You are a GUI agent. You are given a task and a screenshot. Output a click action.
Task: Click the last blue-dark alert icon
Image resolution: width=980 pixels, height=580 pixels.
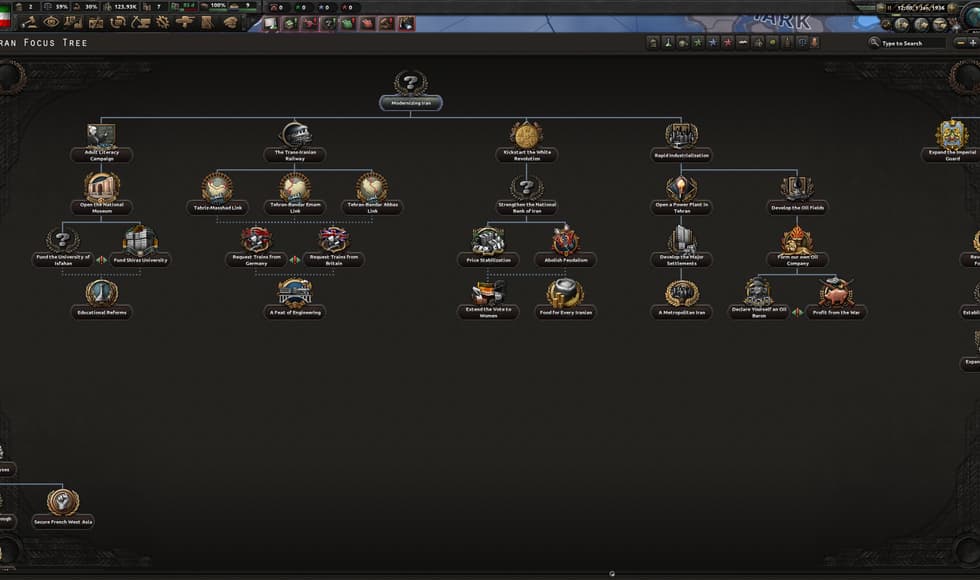[x=408, y=24]
